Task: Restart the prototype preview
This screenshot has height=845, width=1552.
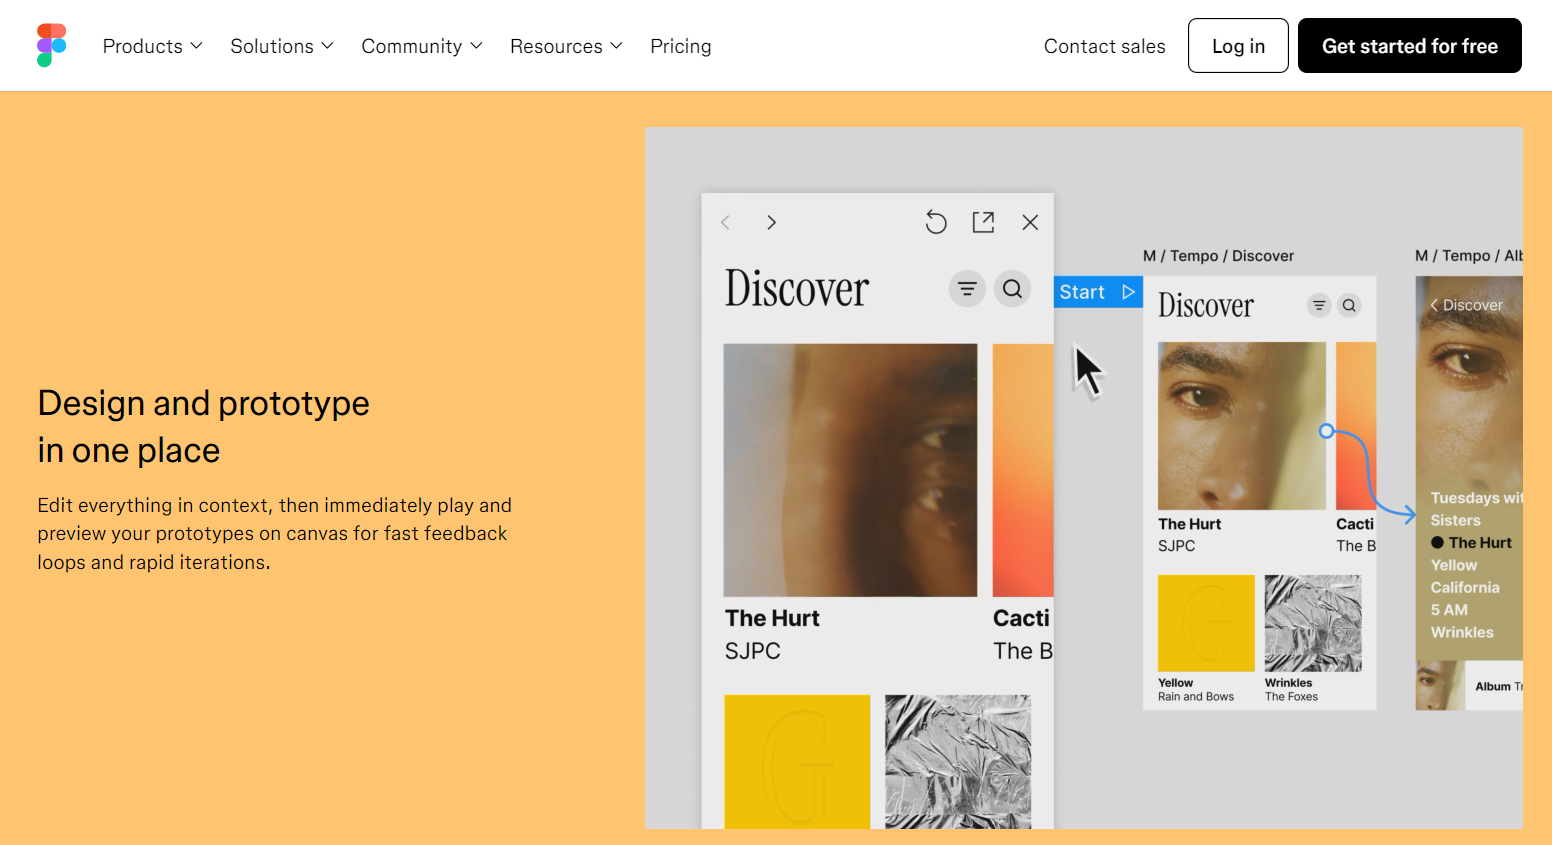Action: 936,222
